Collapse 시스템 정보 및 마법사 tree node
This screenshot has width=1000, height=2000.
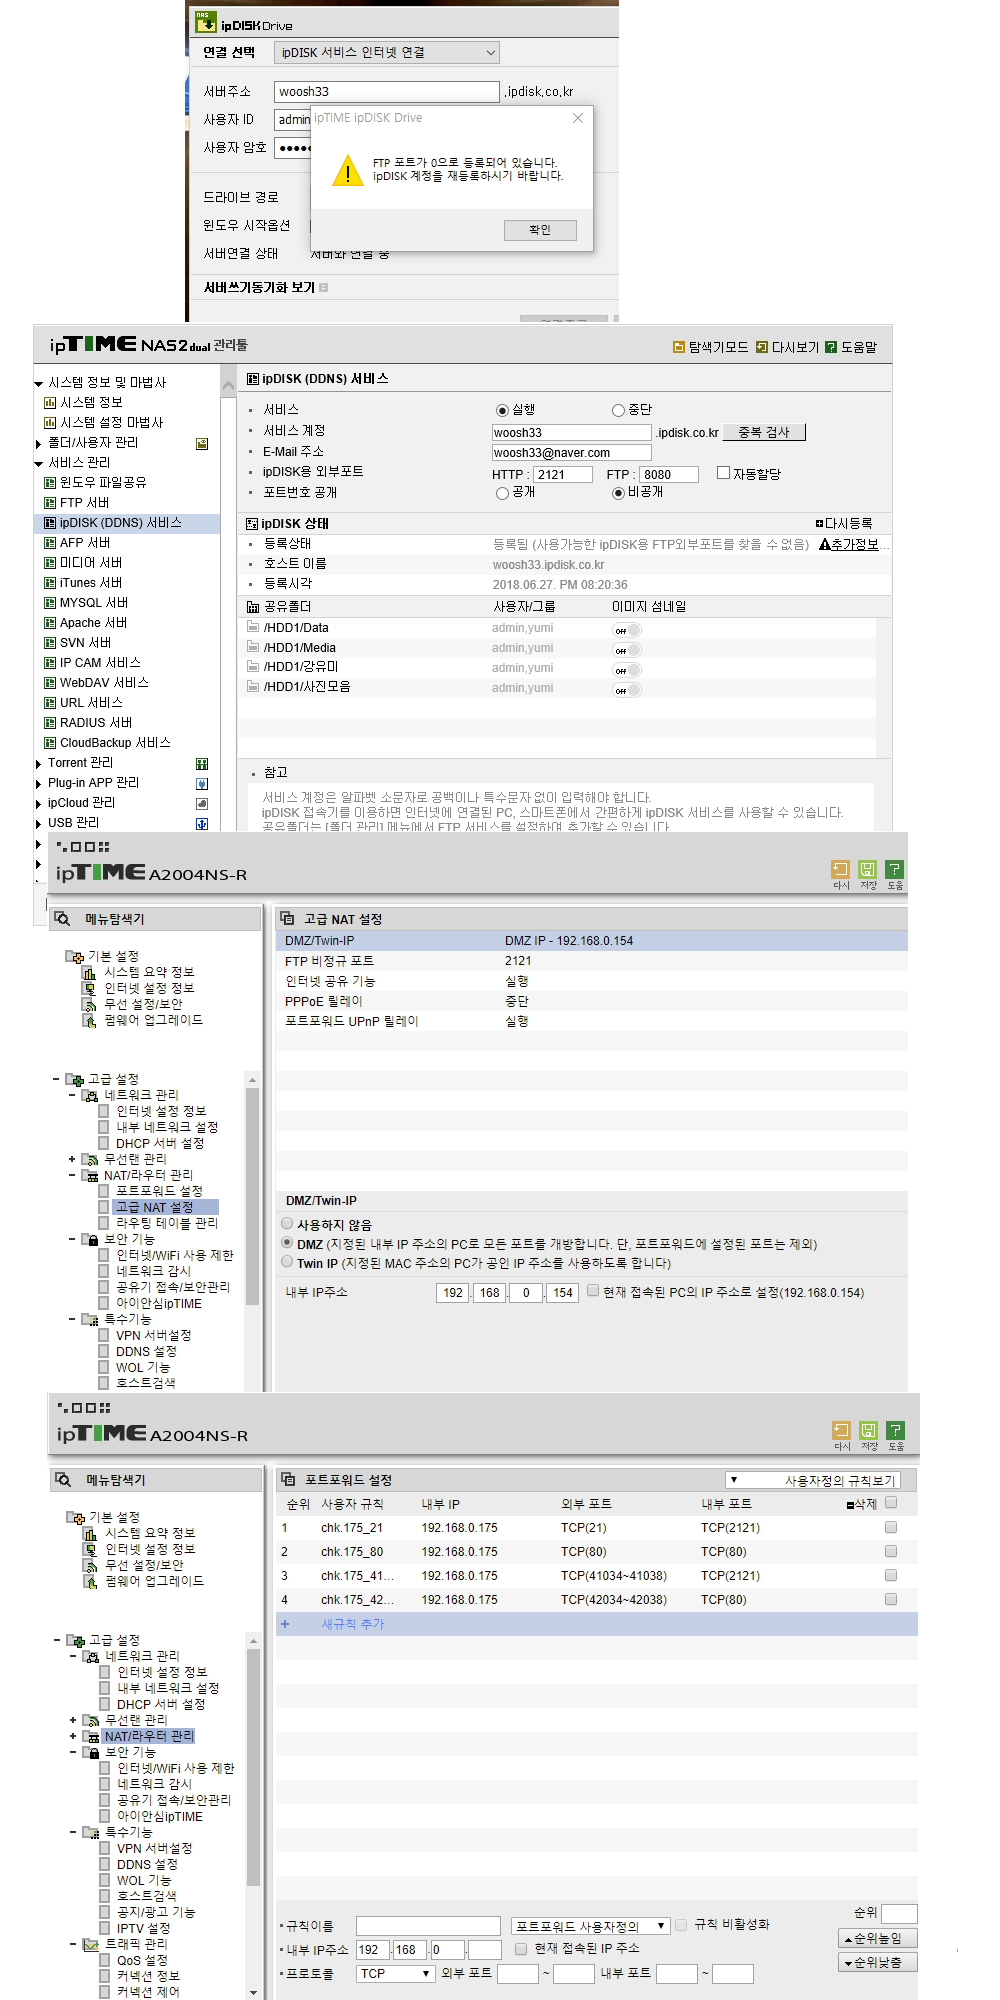coord(38,384)
